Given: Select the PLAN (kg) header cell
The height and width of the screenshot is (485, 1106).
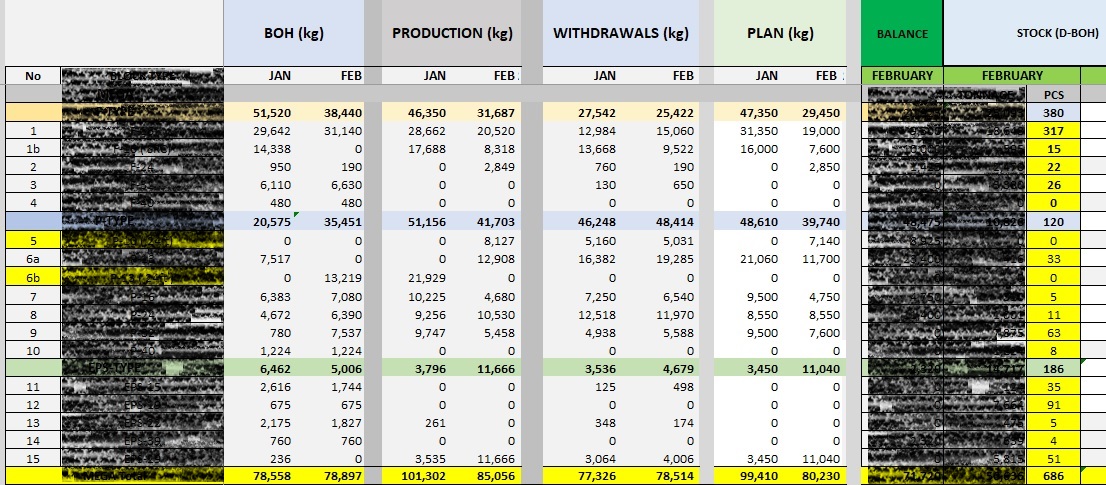Looking at the screenshot, I should coord(779,33).
